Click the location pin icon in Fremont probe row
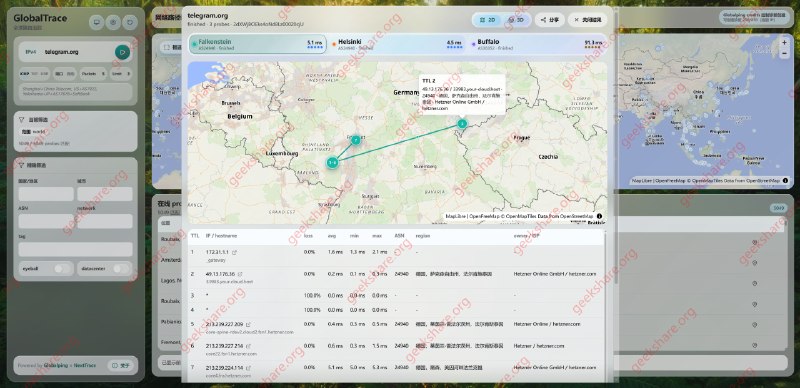The width and height of the screenshot is (800, 388). point(755,346)
